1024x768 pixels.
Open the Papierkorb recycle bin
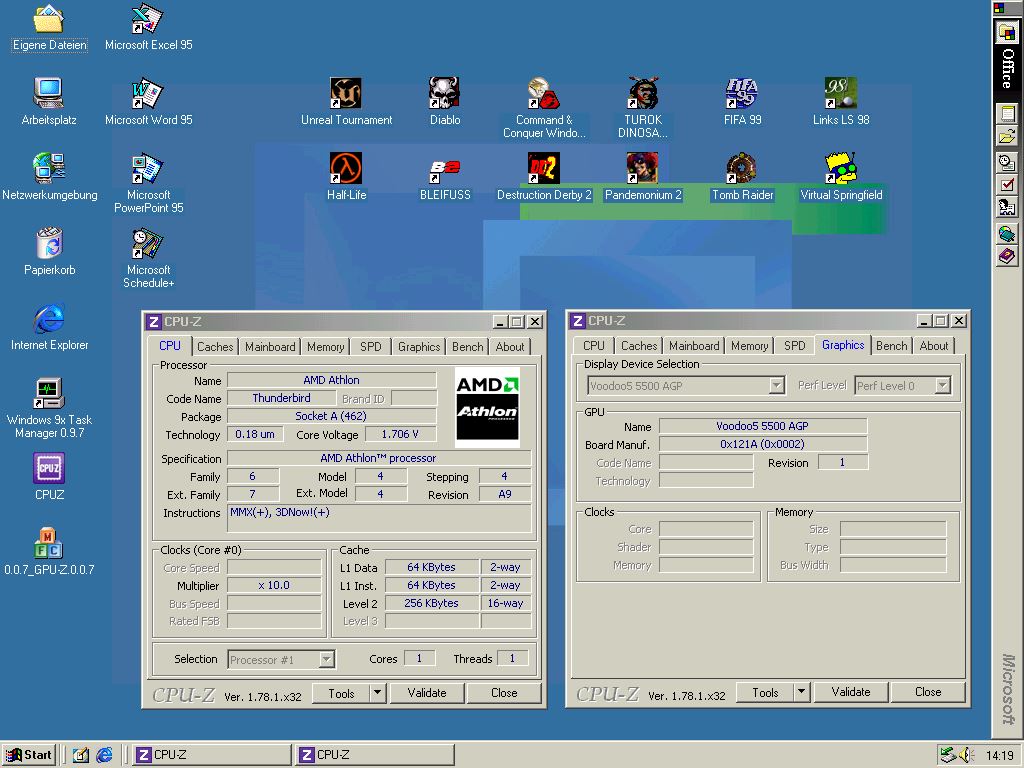click(x=49, y=244)
